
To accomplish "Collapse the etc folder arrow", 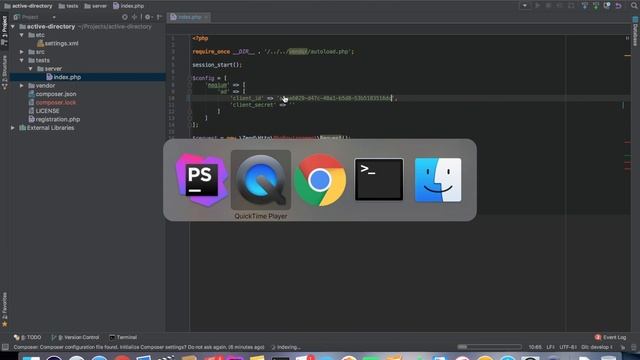I will tap(22, 35).
